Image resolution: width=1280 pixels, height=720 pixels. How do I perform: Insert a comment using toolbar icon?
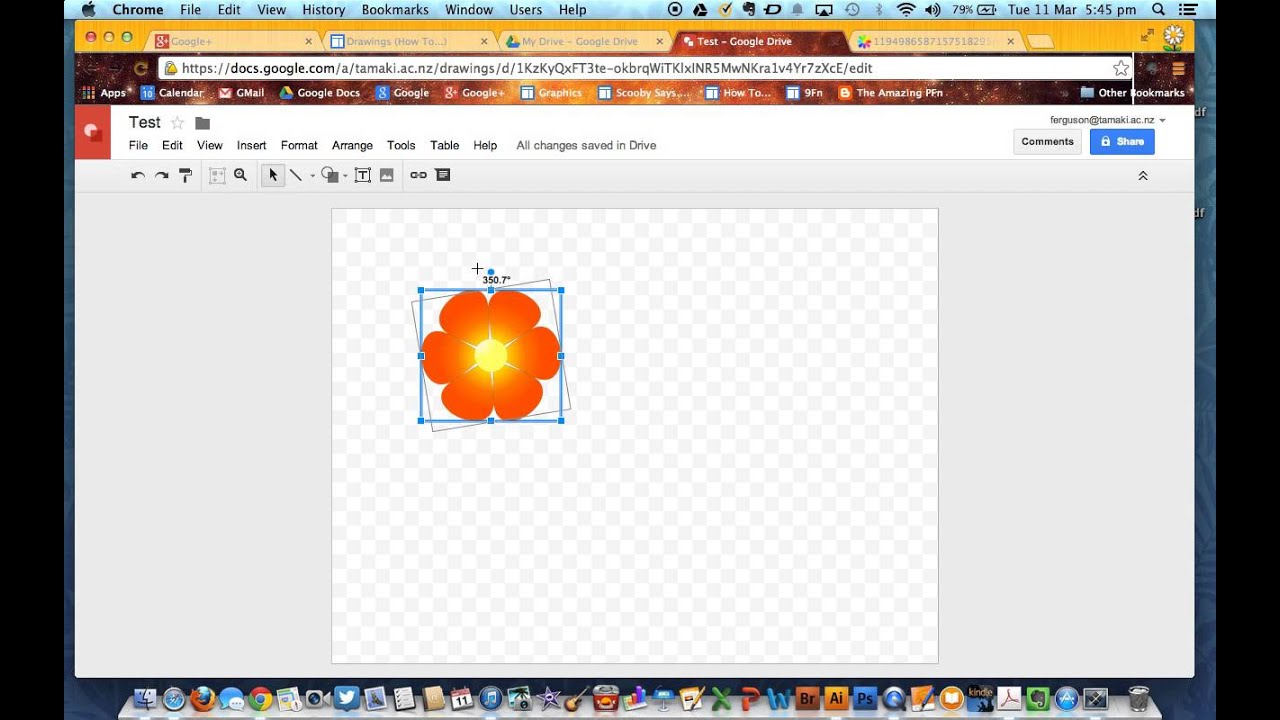coord(443,175)
